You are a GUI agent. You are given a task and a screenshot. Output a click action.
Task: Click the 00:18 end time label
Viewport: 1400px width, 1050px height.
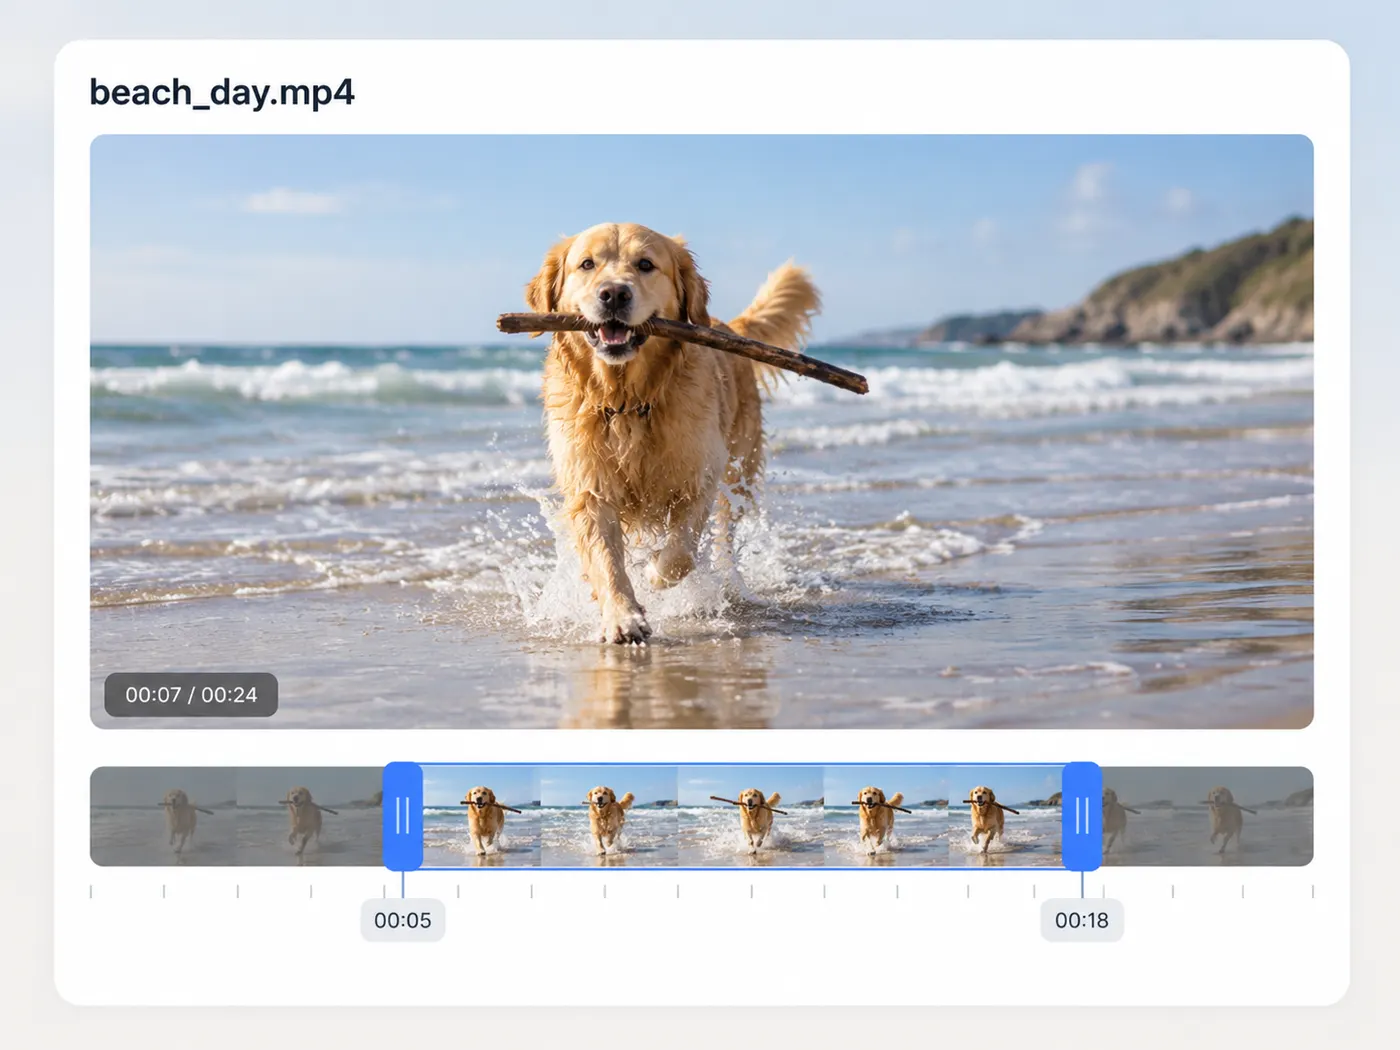click(1082, 920)
